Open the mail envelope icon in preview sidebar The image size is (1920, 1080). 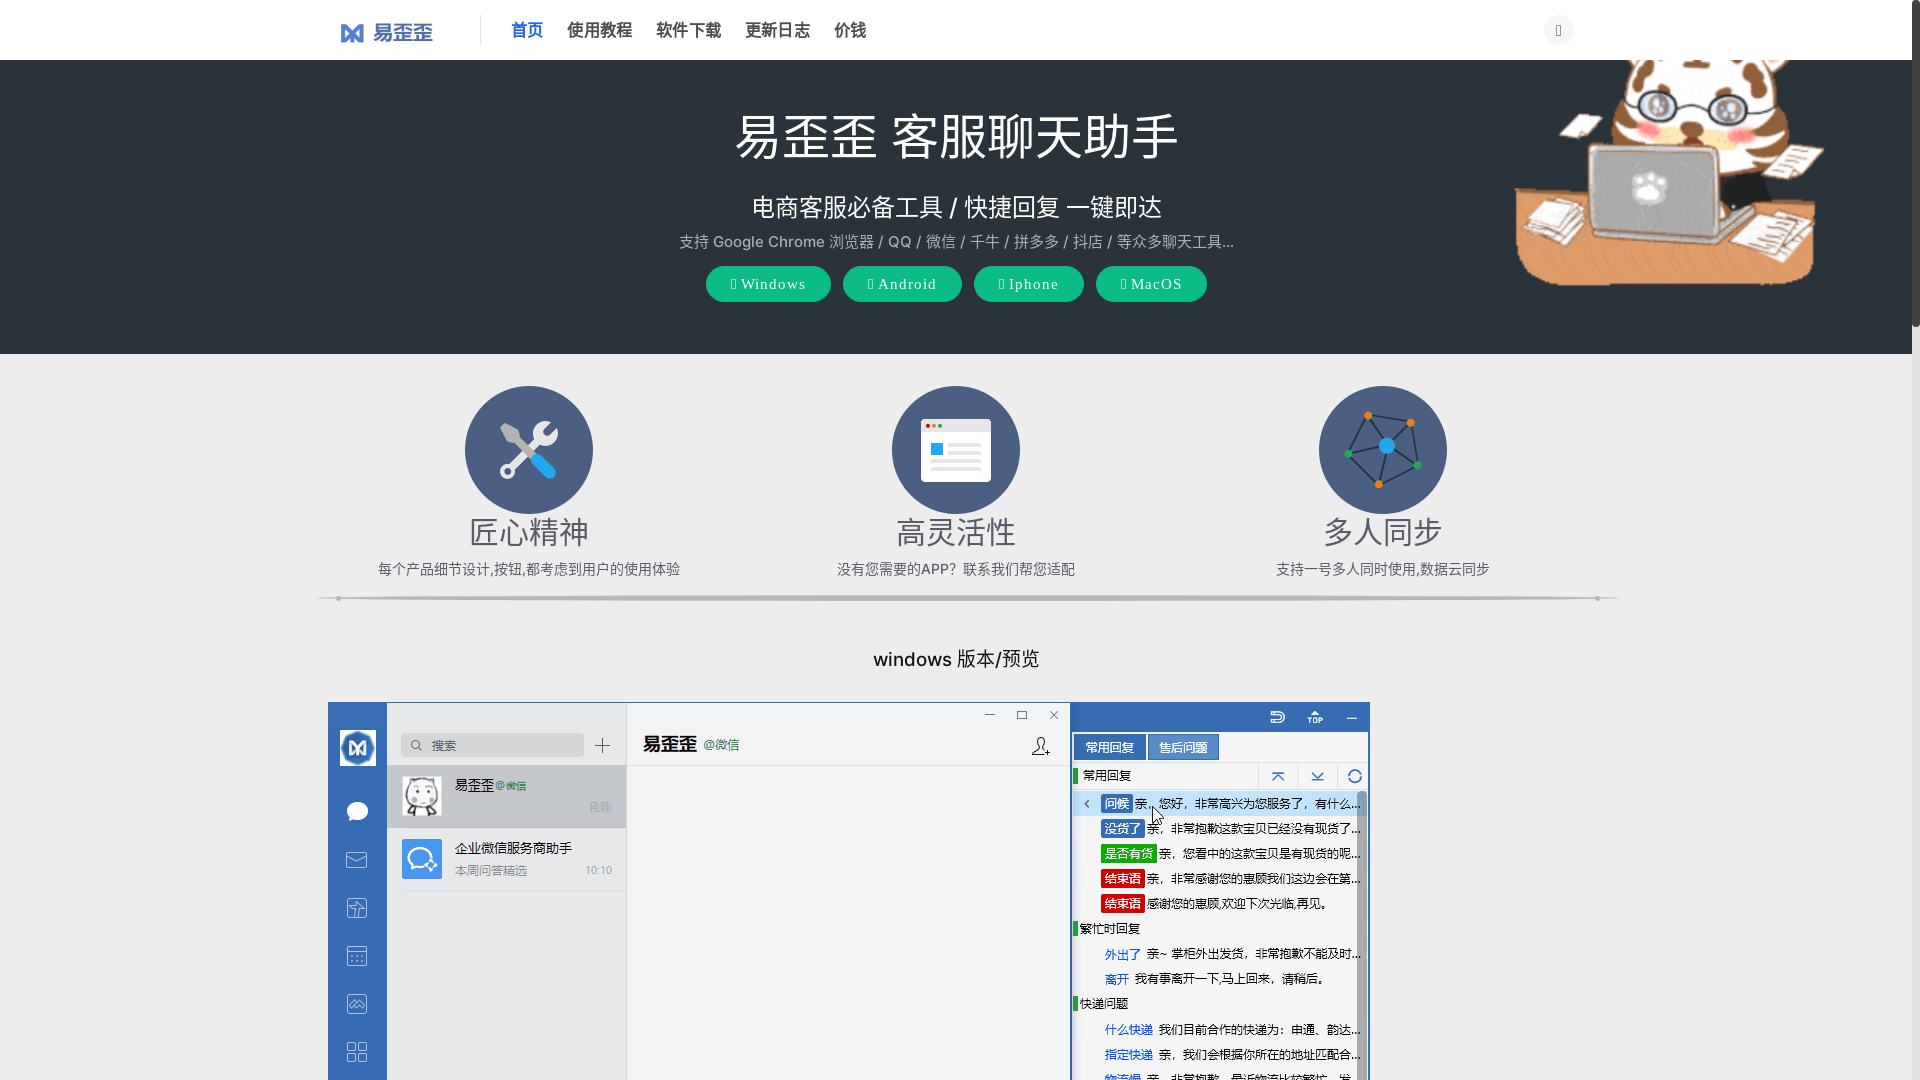pos(357,860)
